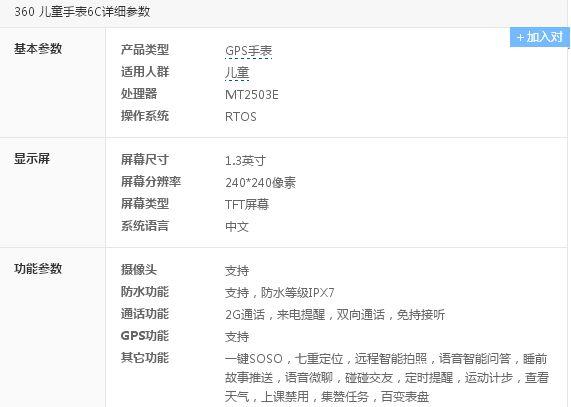Image resolution: width=571 pixels, height=407 pixels.
Task: Select the 适用人群 label
Action: point(145,72)
